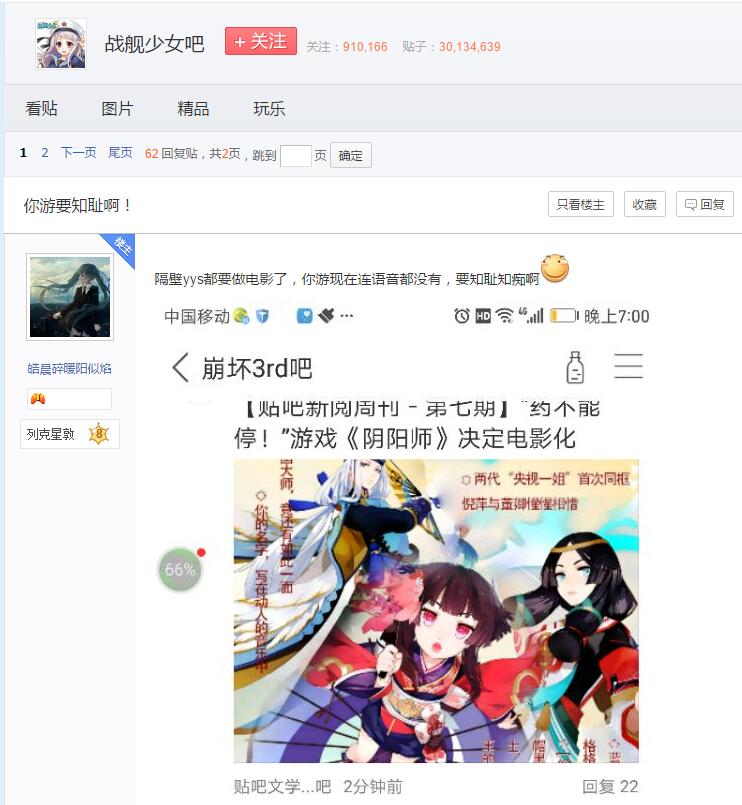Switch to the 看贴 tab
742x805 pixels.
pos(42,108)
